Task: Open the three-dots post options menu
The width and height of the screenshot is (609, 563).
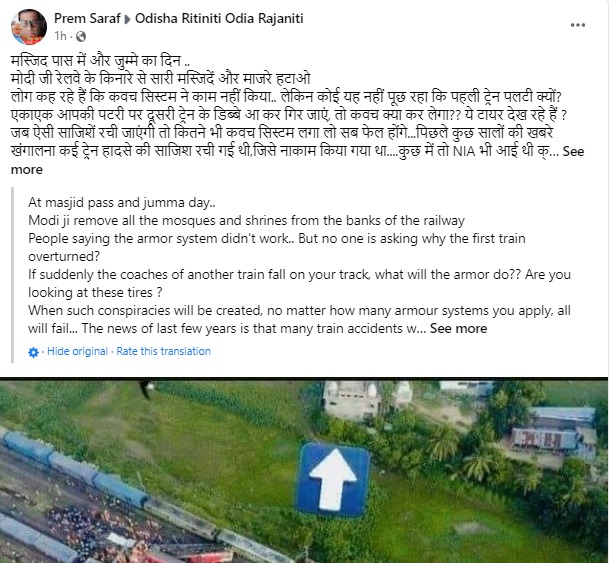Action: [x=578, y=25]
